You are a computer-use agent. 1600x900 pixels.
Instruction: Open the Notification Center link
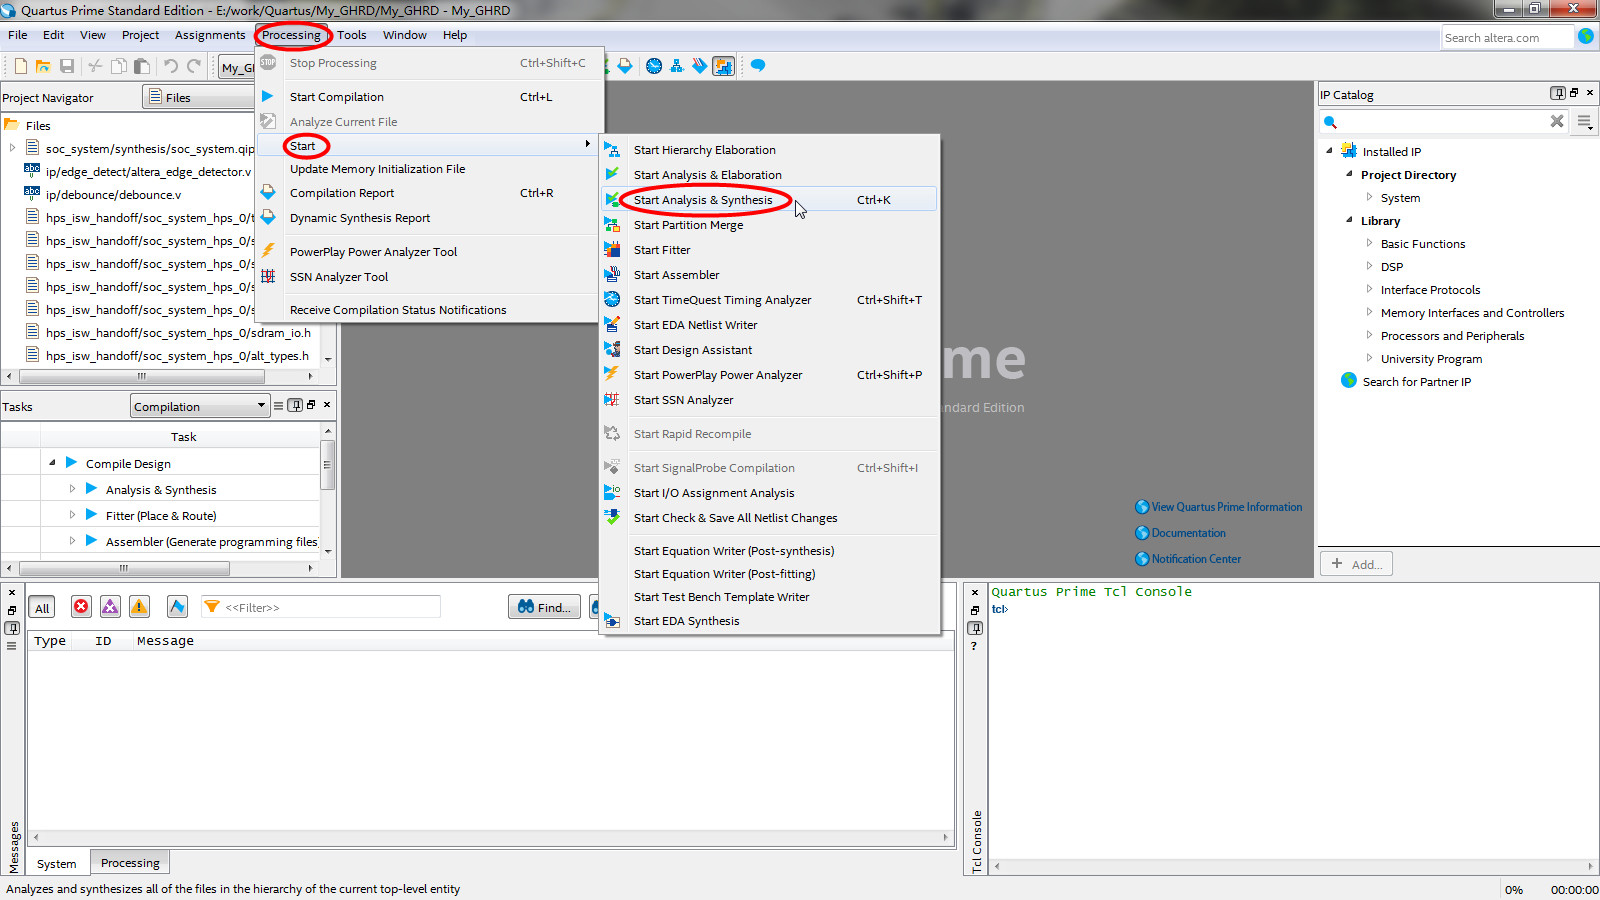tap(1196, 559)
